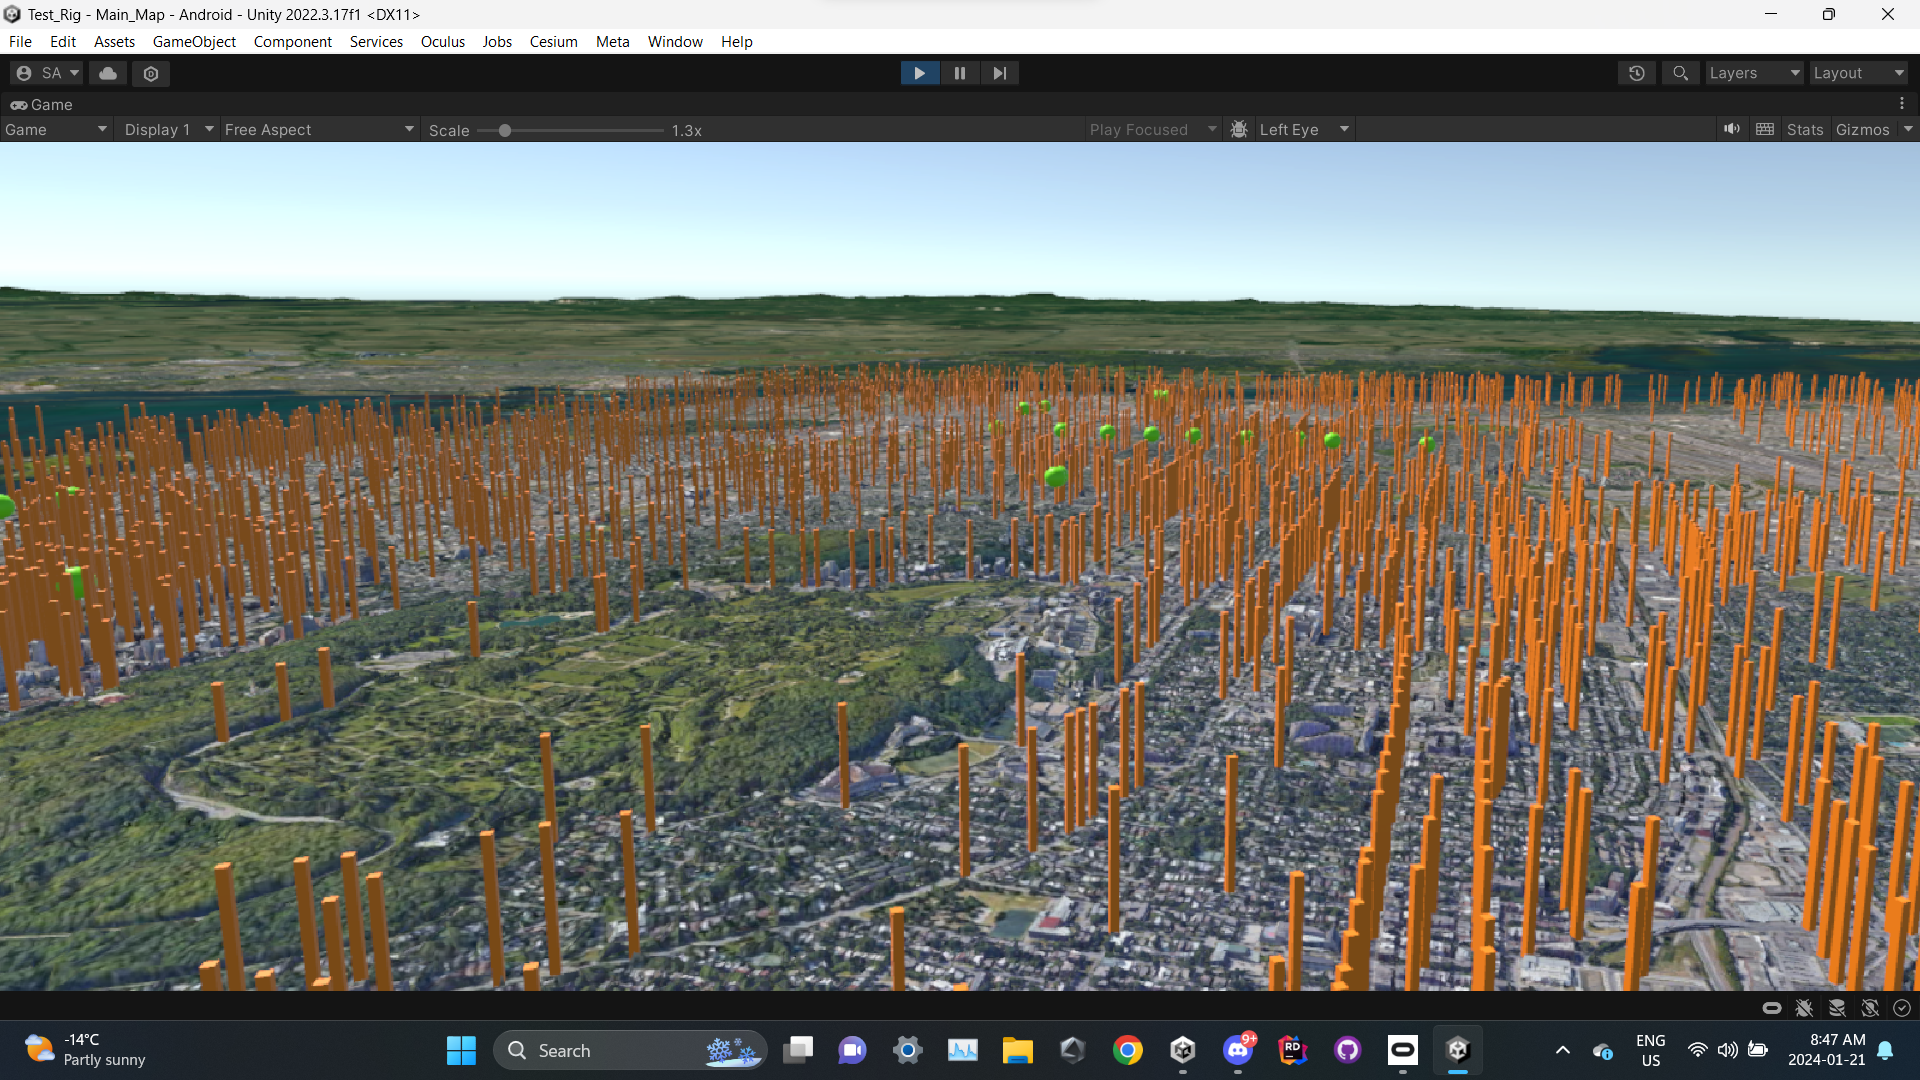Open the GameObject menu
This screenshot has width=1920, height=1080.
point(194,42)
